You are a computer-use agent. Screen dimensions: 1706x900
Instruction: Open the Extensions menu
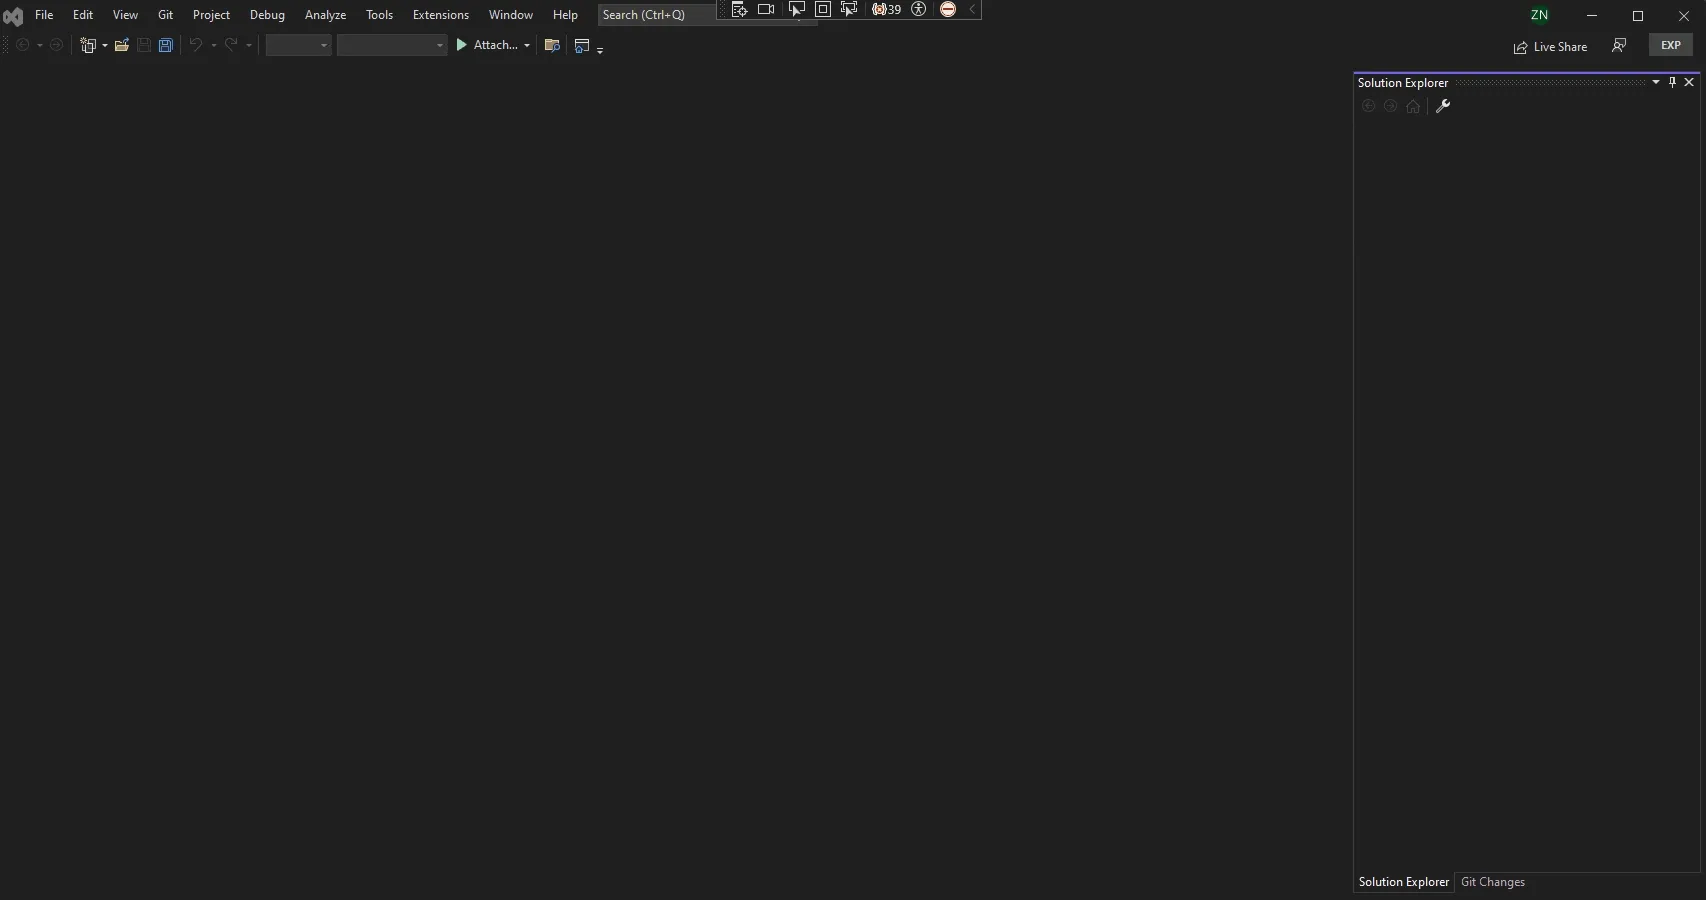[x=440, y=15]
